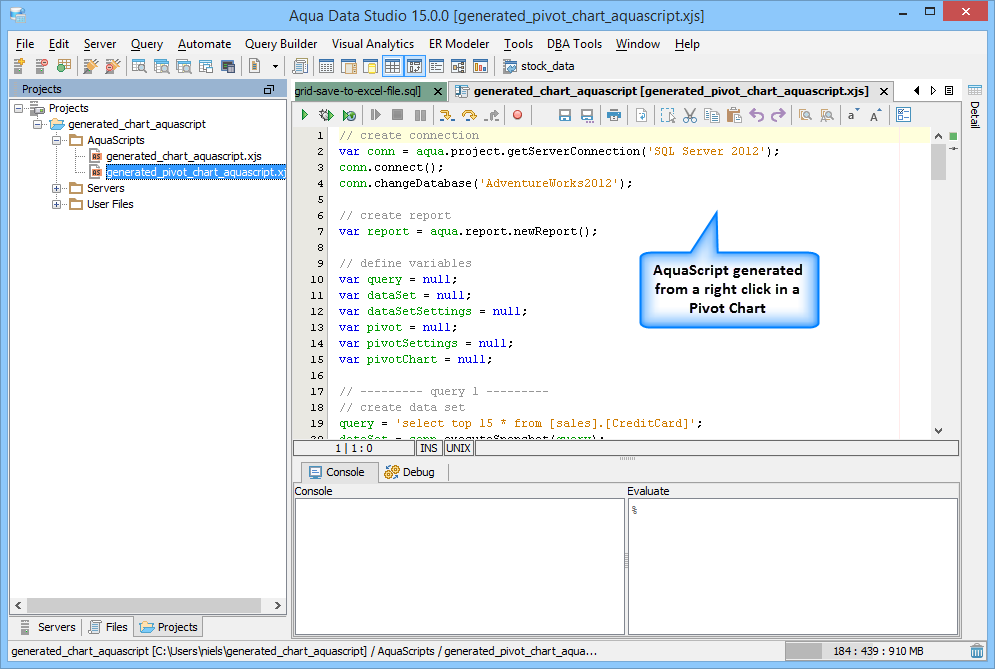Select generated_chart_aquascript.xjs file in tree

pyautogui.click(x=183, y=156)
